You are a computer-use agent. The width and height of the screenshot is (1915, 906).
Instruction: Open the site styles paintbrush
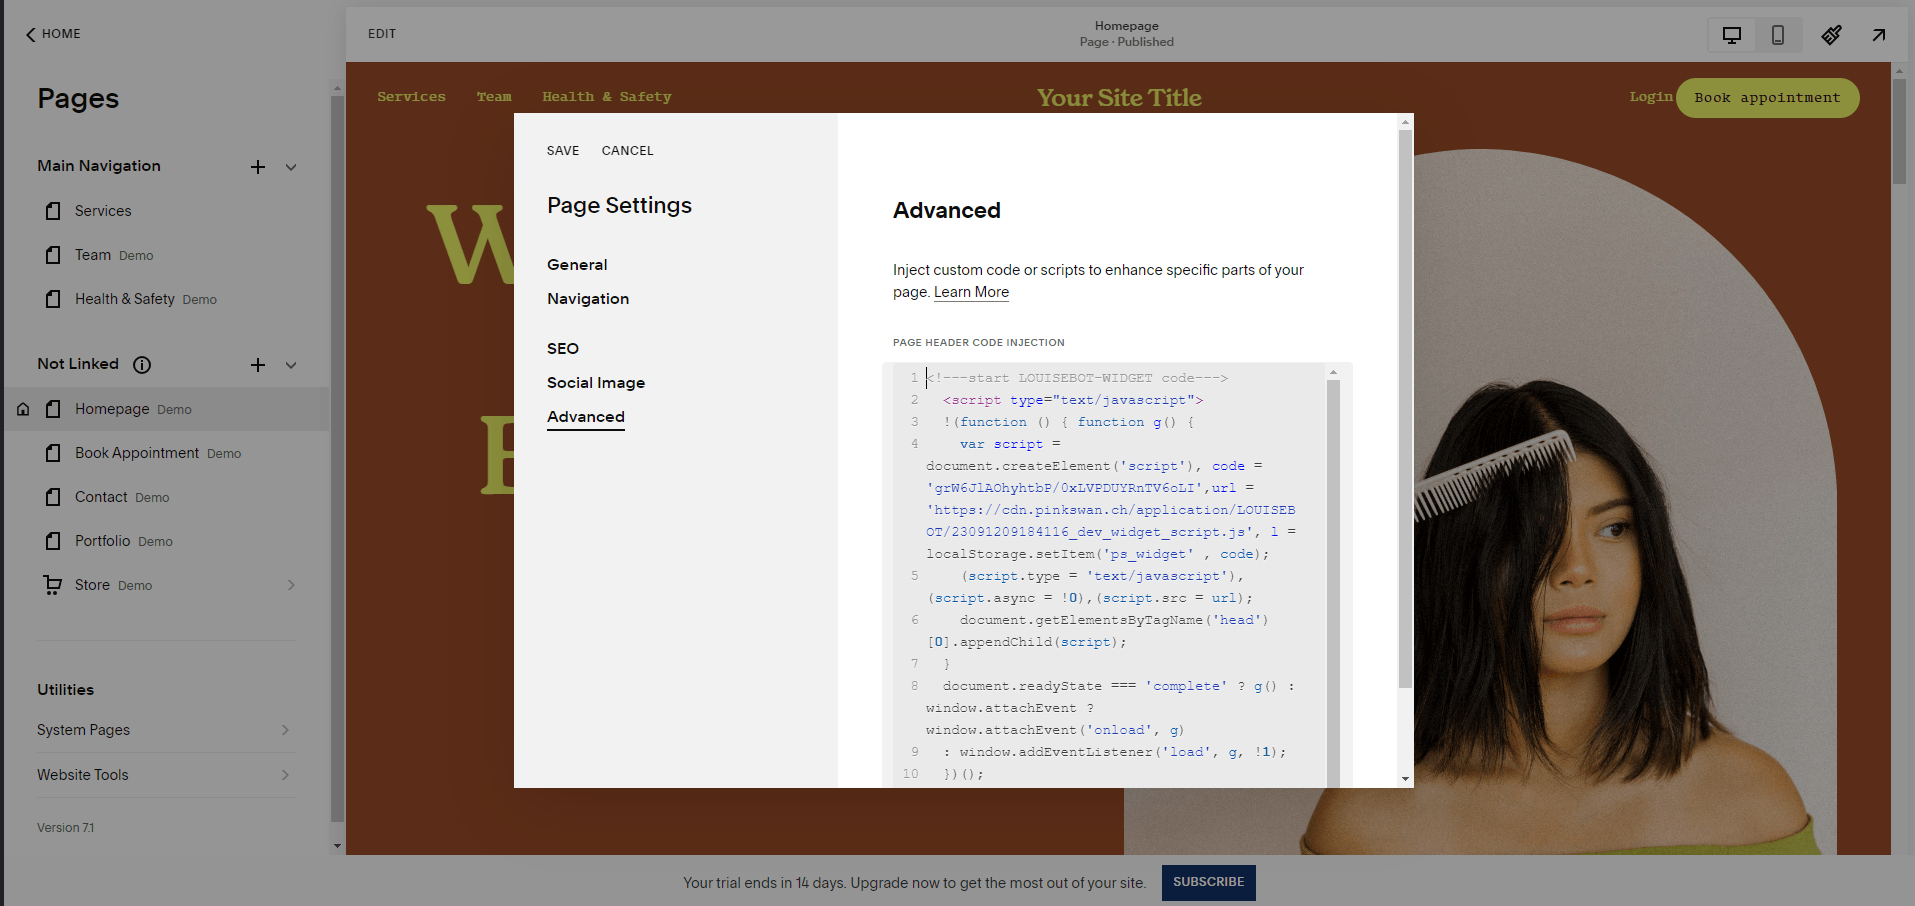click(x=1831, y=35)
